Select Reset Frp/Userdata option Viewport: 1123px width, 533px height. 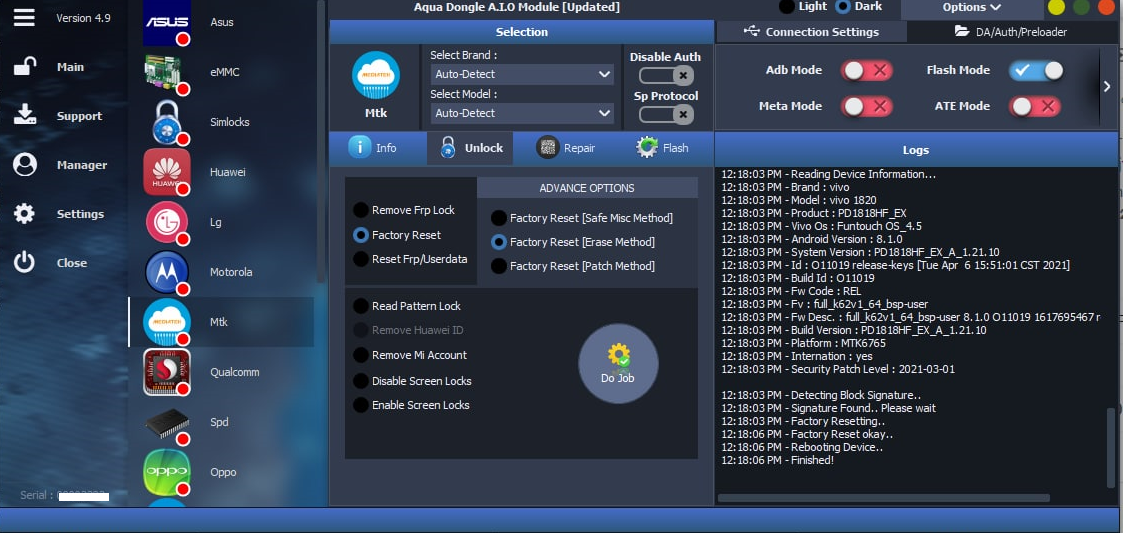coord(361,259)
